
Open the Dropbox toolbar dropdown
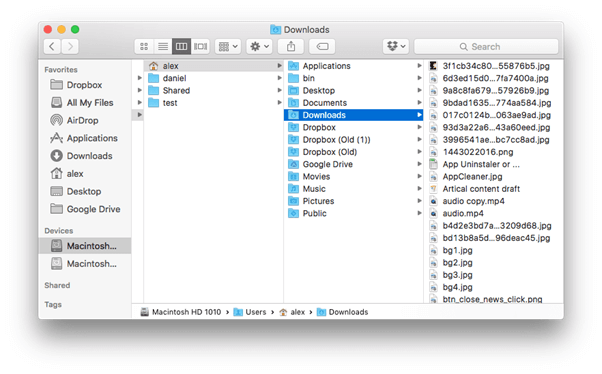396,46
